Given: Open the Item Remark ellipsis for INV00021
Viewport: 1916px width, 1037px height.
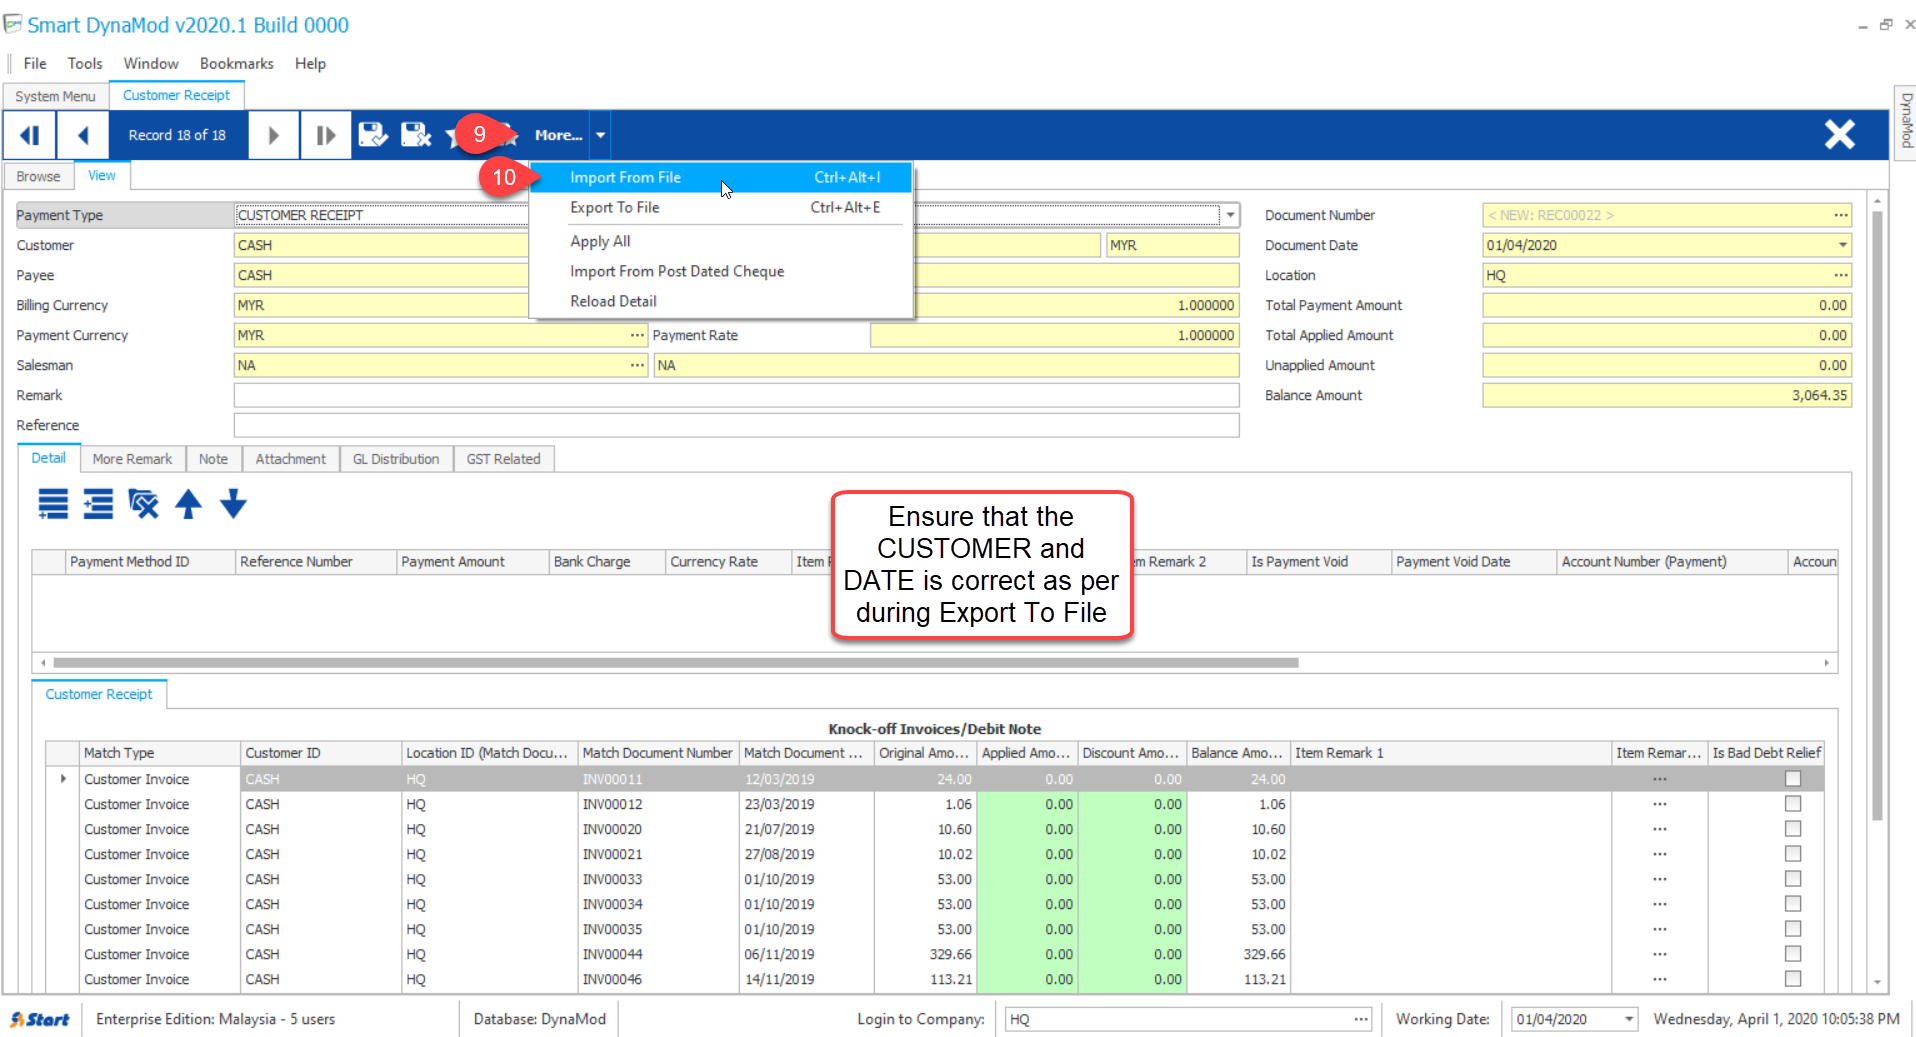Looking at the screenshot, I should pos(1660,854).
